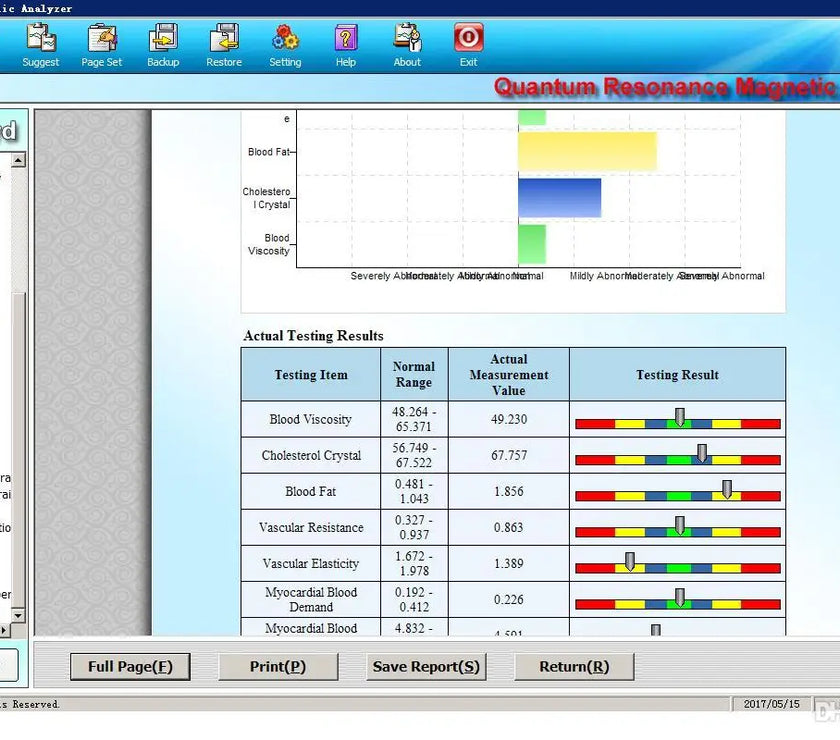Click the red Exit icon
This screenshot has width=840, height=740.
click(468, 45)
